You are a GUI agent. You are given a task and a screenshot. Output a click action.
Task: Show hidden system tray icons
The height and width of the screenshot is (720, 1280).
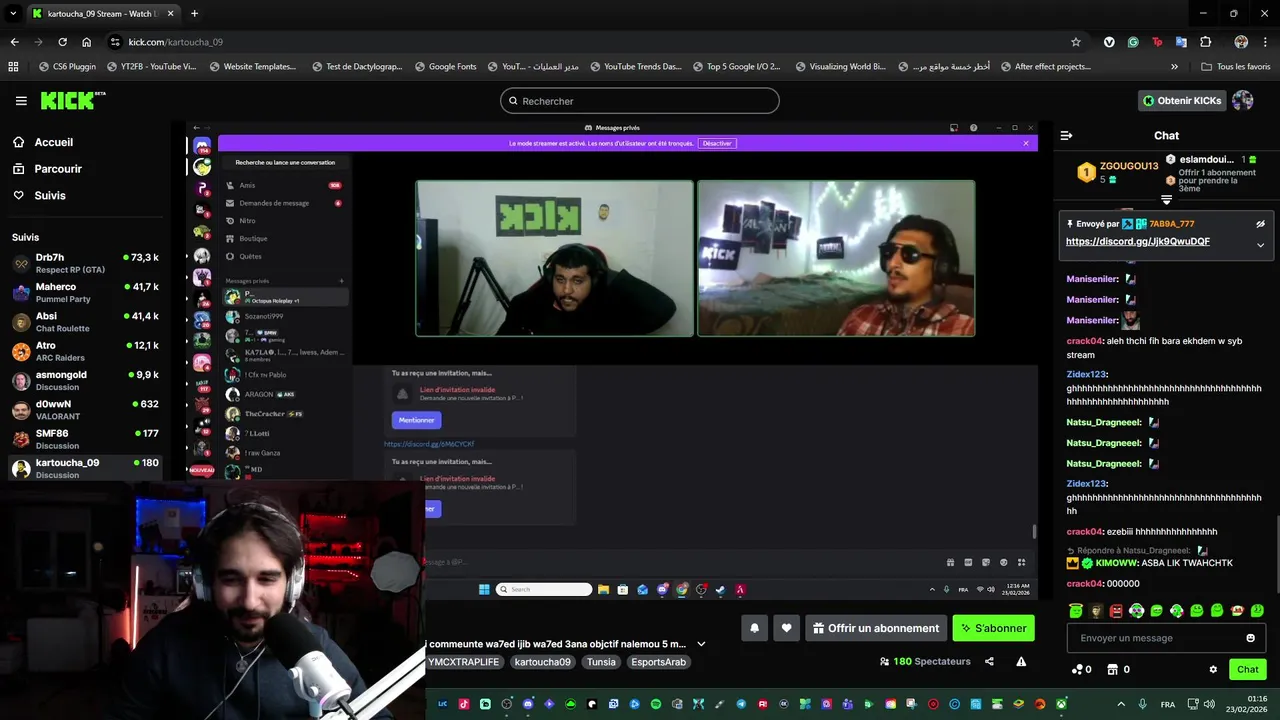1120,704
